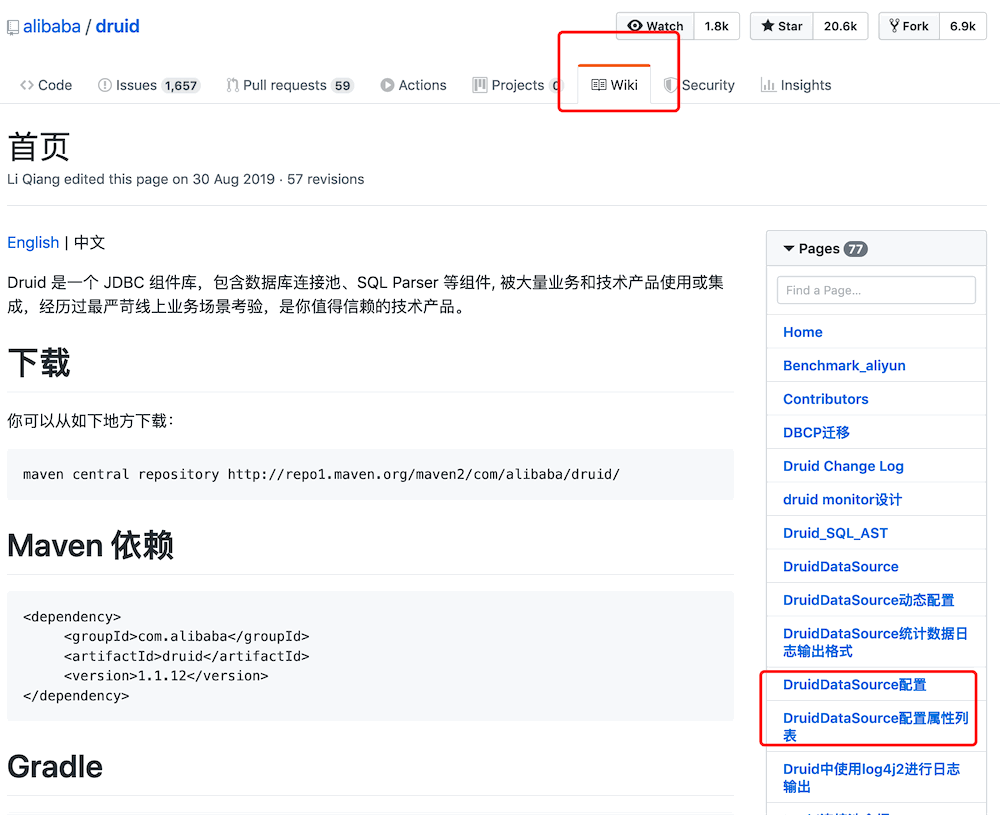View the 6.9k forks count
Screen dimensions: 1000x815
click(962, 26)
